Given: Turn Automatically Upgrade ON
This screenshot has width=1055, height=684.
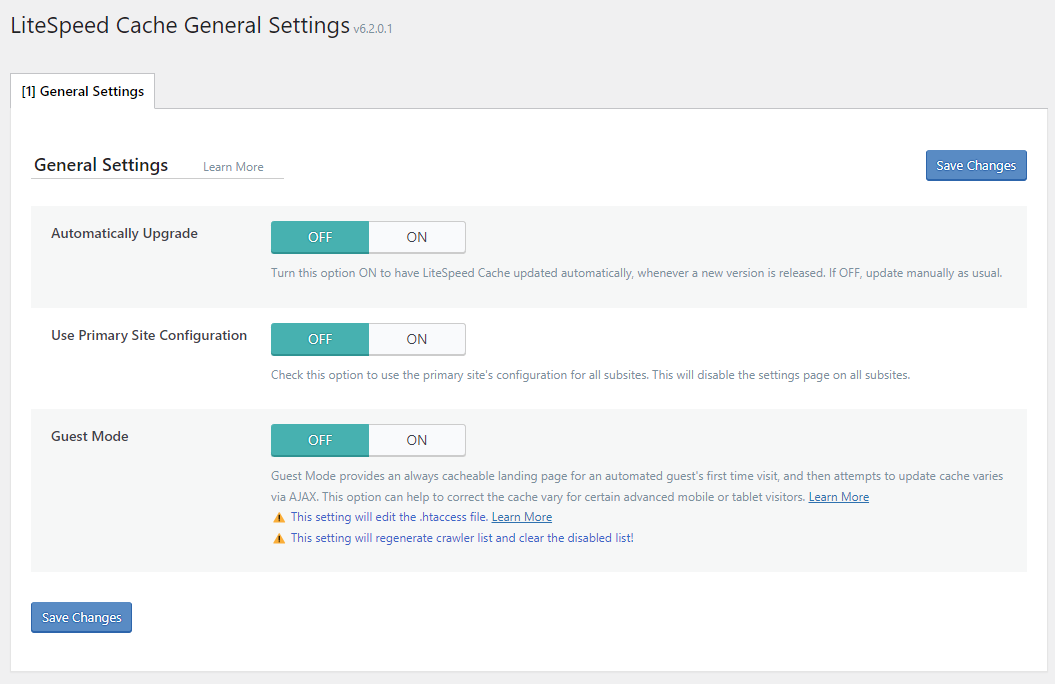Looking at the screenshot, I should point(416,237).
